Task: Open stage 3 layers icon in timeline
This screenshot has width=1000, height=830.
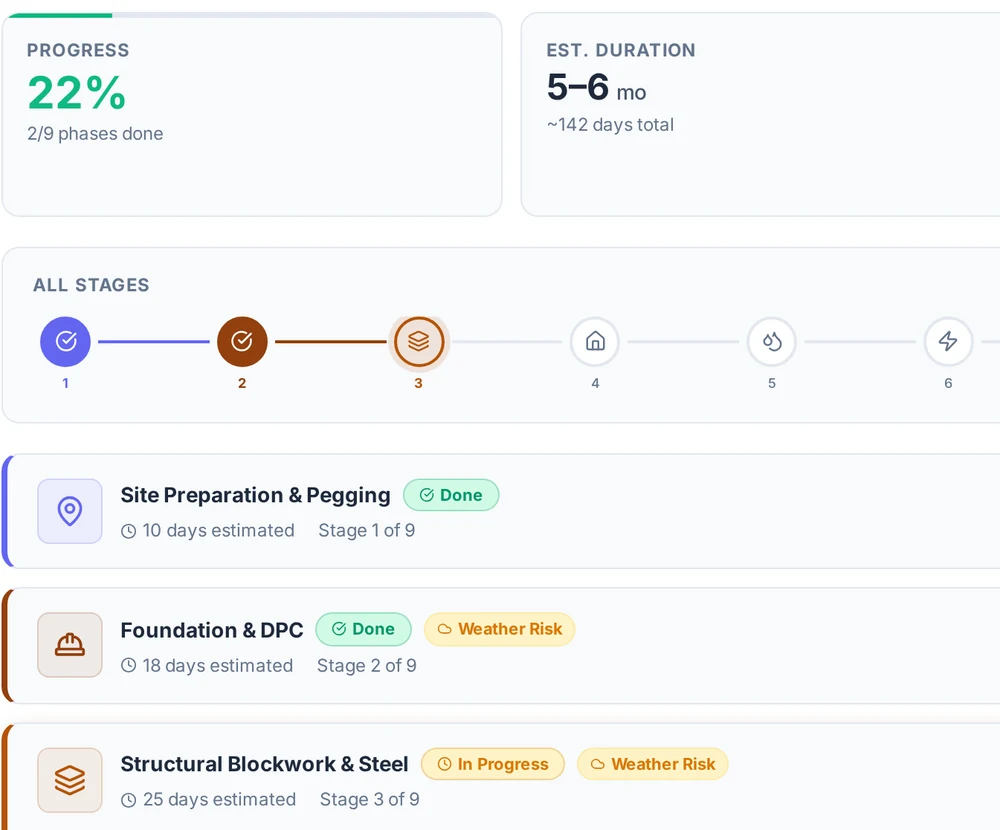Action: pos(418,341)
